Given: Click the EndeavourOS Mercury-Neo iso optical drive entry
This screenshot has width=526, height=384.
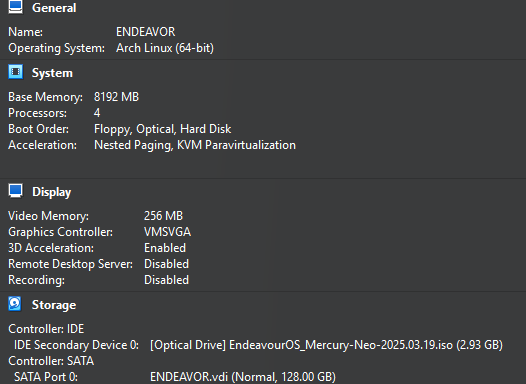Looking at the screenshot, I should tap(326, 345).
